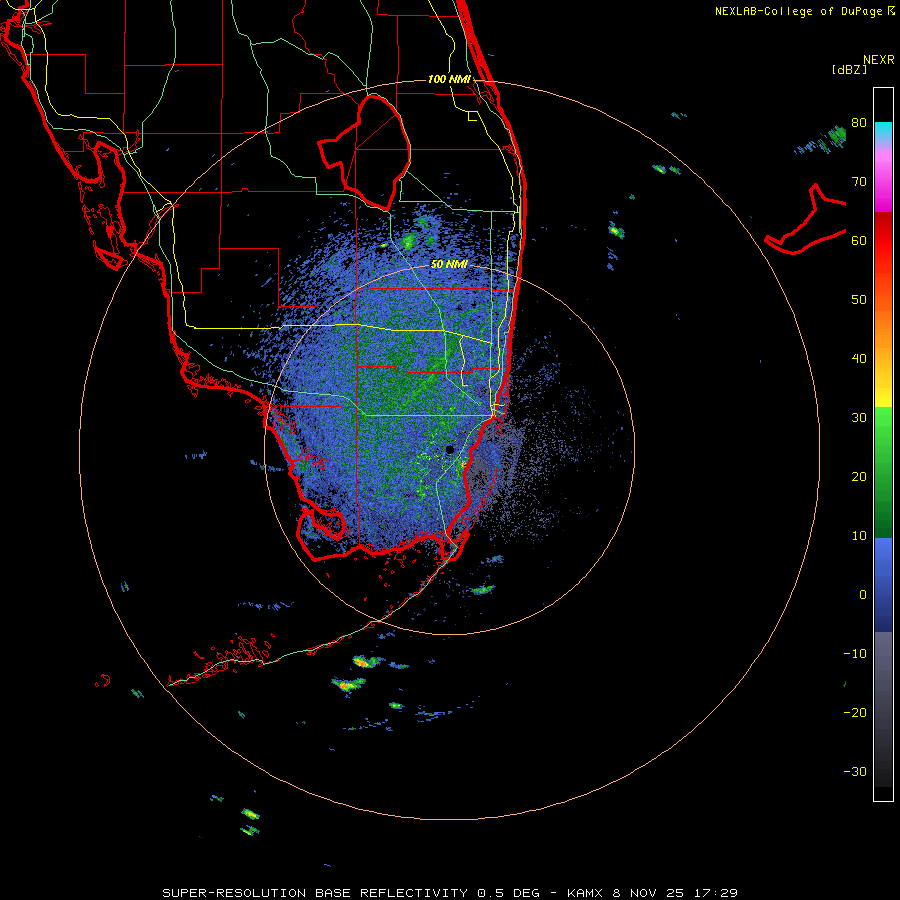
Task: Click the green segment of the color bar
Action: (x=883, y=472)
